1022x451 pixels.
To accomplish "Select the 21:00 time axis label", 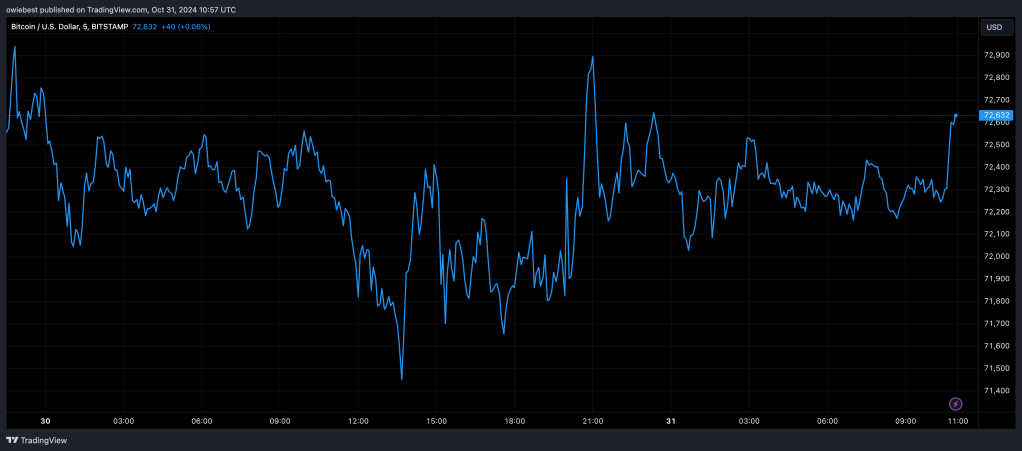I will [592, 422].
